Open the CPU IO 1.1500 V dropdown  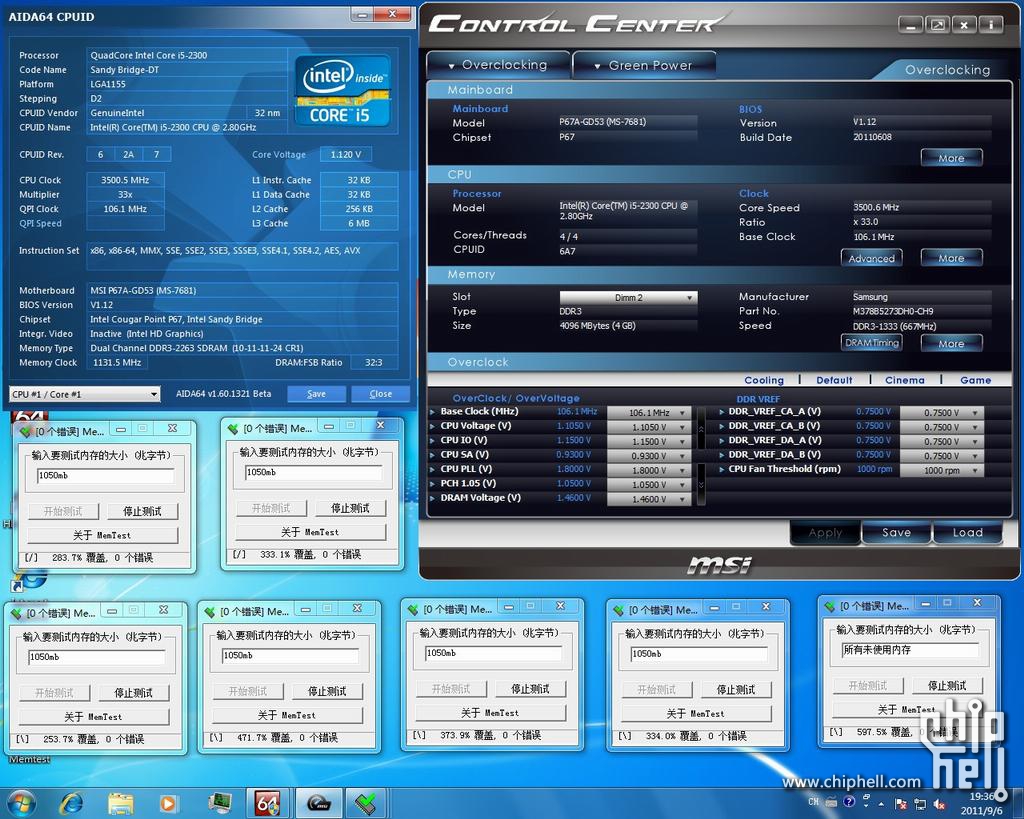point(648,442)
